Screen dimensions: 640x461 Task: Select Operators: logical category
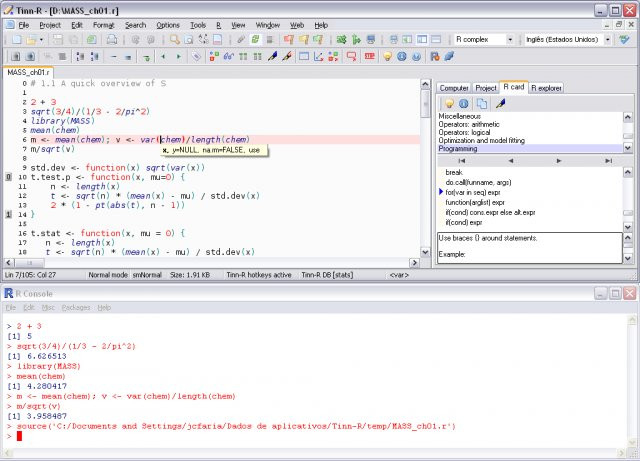pyautogui.click(x=530, y=133)
